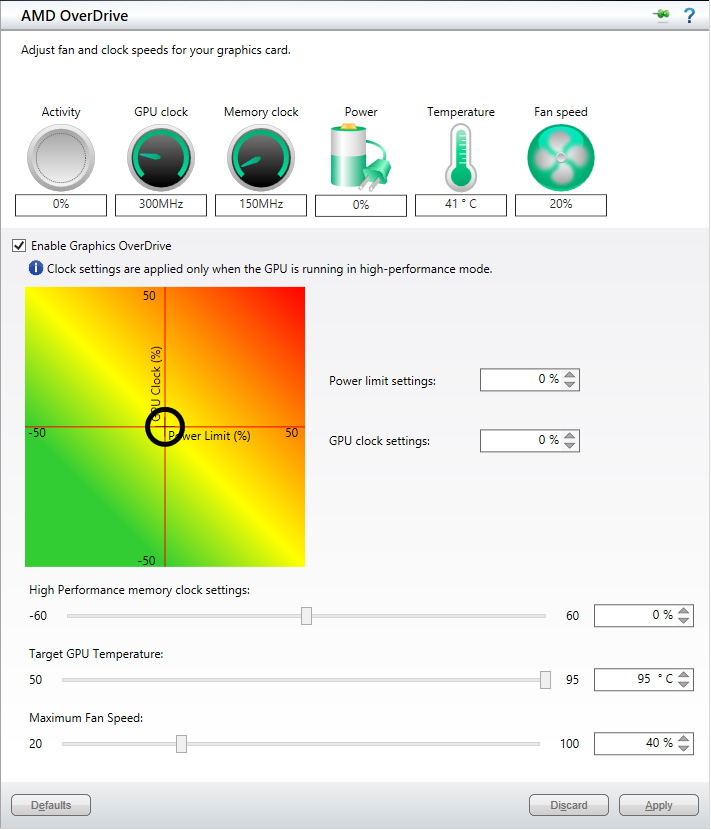Increase Power limit settings with up arrow

(570, 375)
